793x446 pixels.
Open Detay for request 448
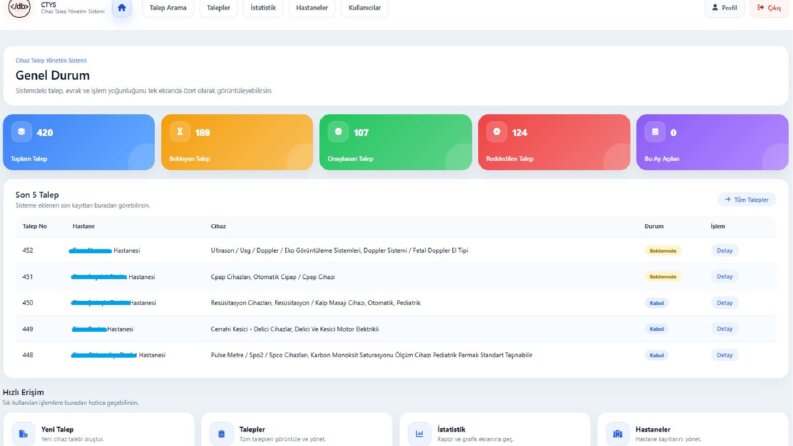[724, 355]
